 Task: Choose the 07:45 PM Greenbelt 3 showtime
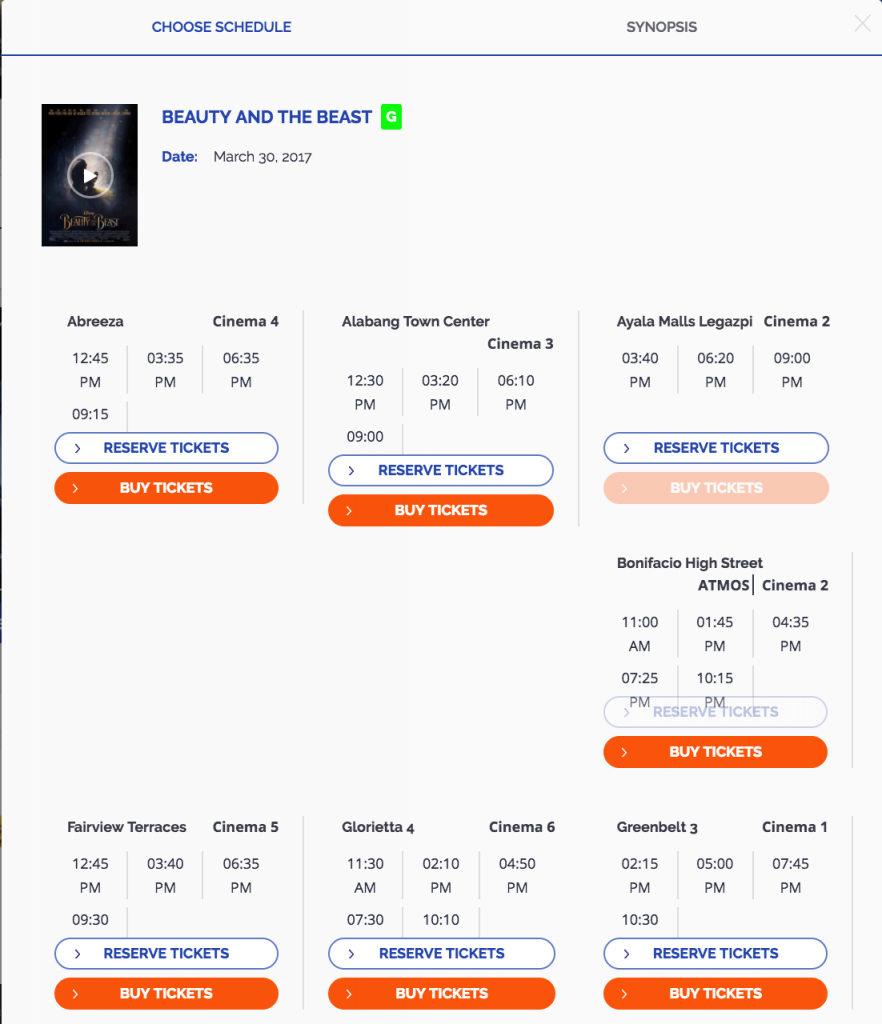(791, 875)
